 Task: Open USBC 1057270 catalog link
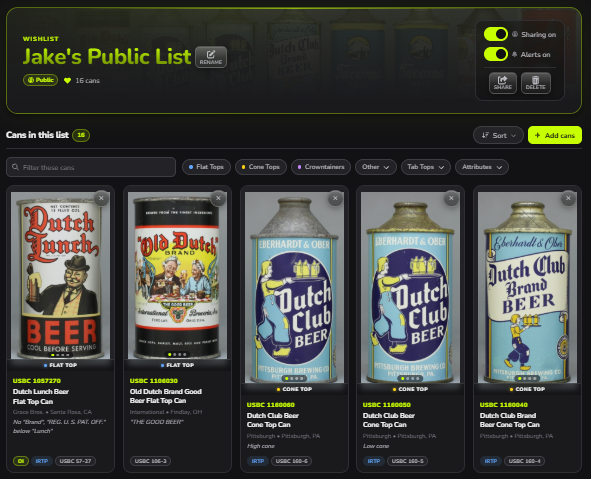[37, 381]
